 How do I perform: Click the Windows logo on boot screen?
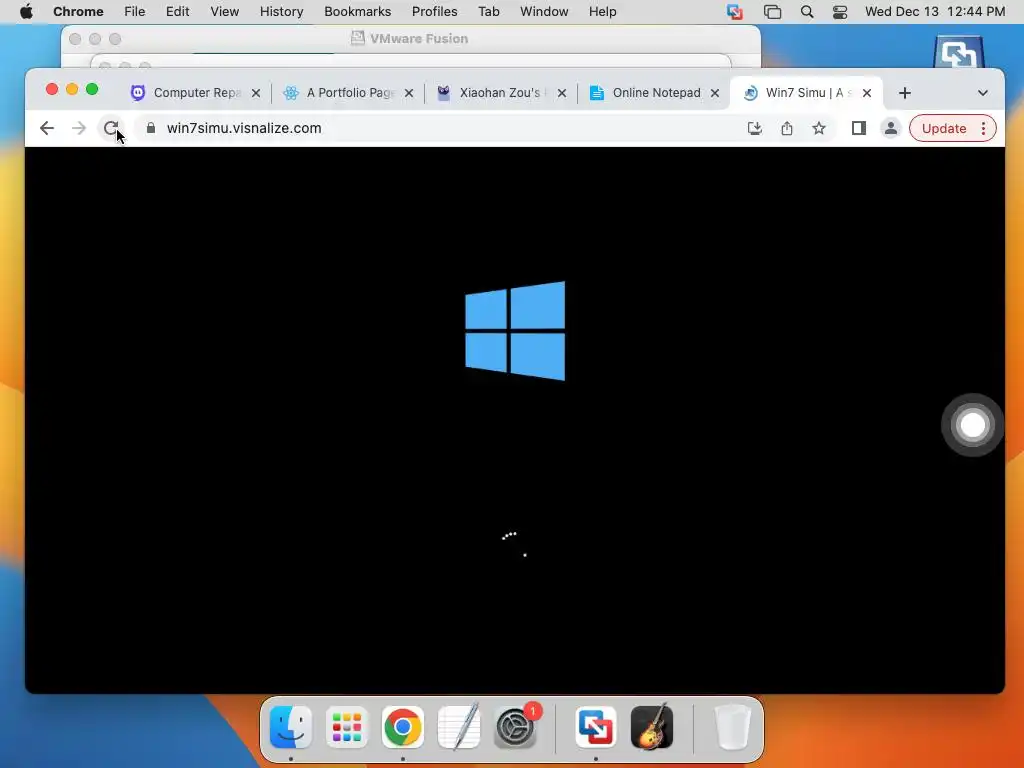pyautogui.click(x=515, y=330)
